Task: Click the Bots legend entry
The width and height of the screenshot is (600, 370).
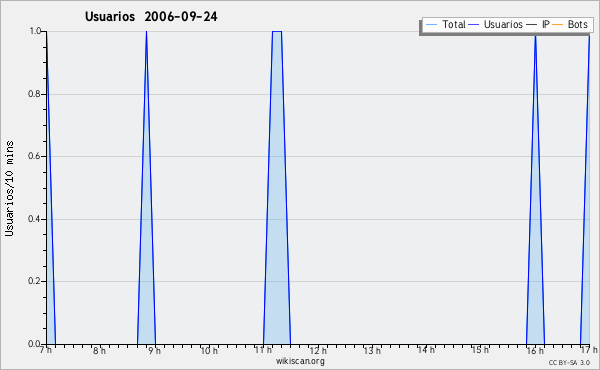Action: [570, 24]
